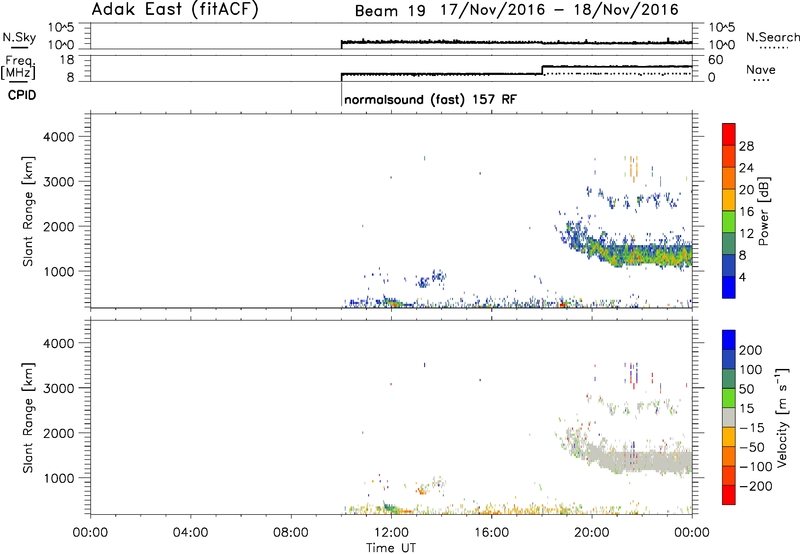Click the CPID start marker line at 10:00

[x=341, y=95]
